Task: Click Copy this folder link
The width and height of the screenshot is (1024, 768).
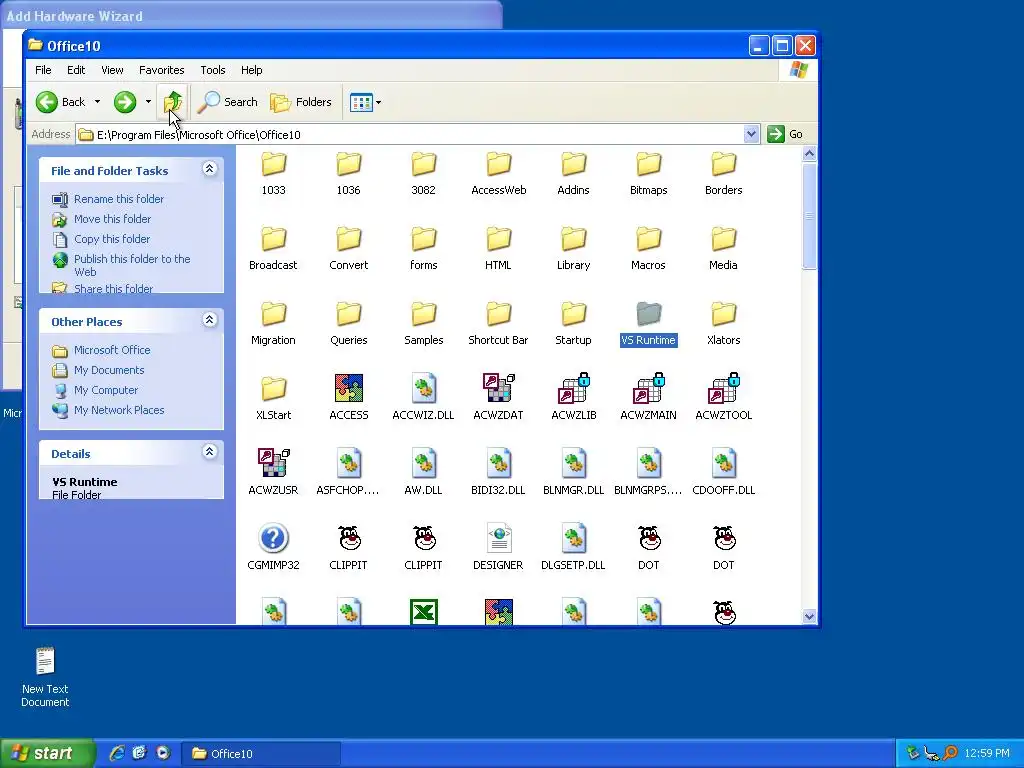Action: 112,239
